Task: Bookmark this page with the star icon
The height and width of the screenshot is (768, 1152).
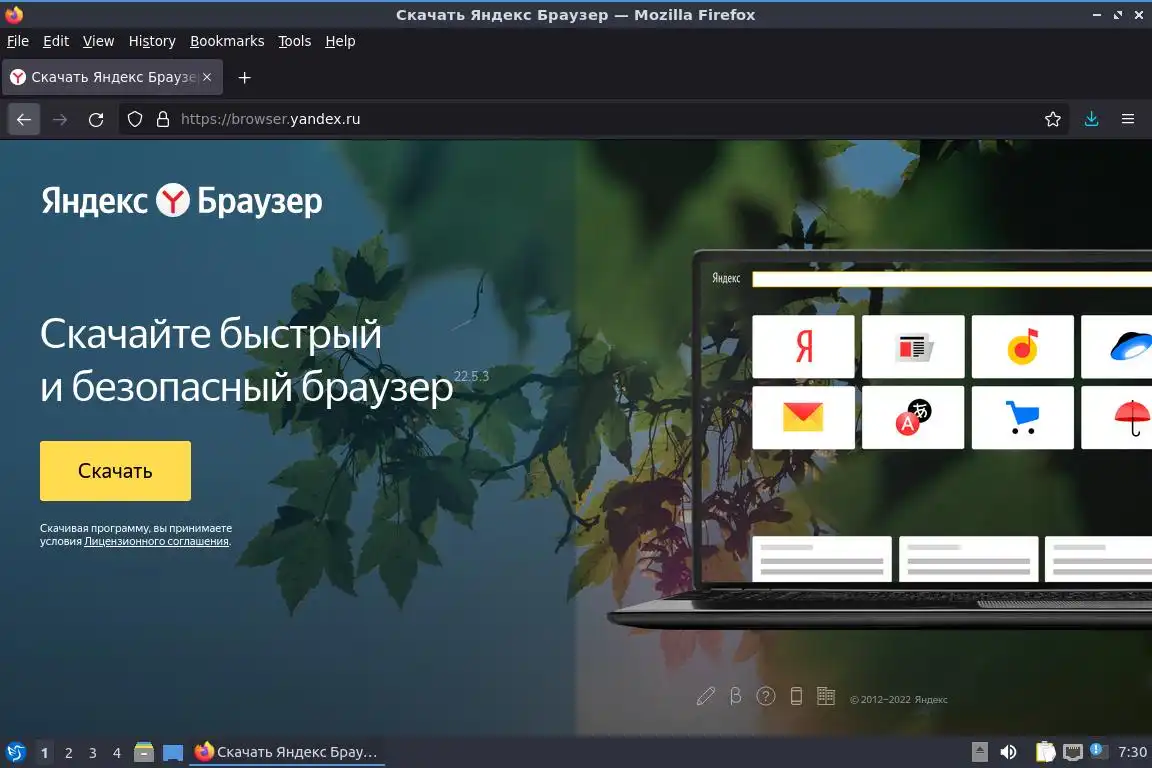Action: tap(1053, 119)
